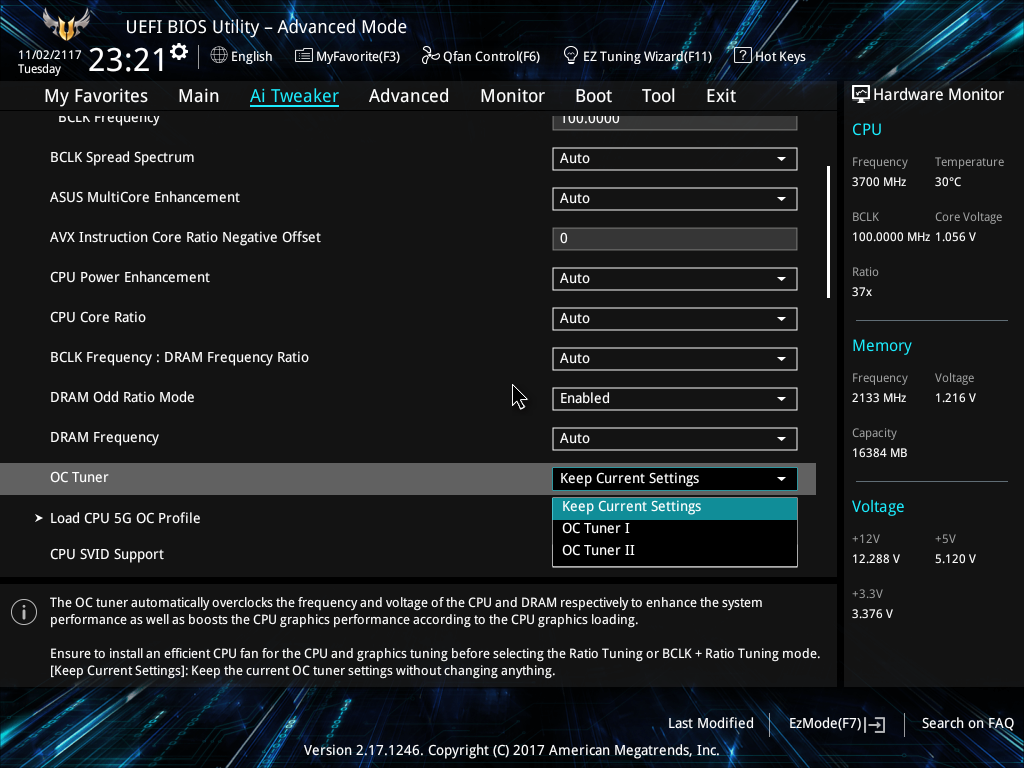The height and width of the screenshot is (768, 1024).
Task: Switch to the Advanced tab
Action: click(x=408, y=96)
